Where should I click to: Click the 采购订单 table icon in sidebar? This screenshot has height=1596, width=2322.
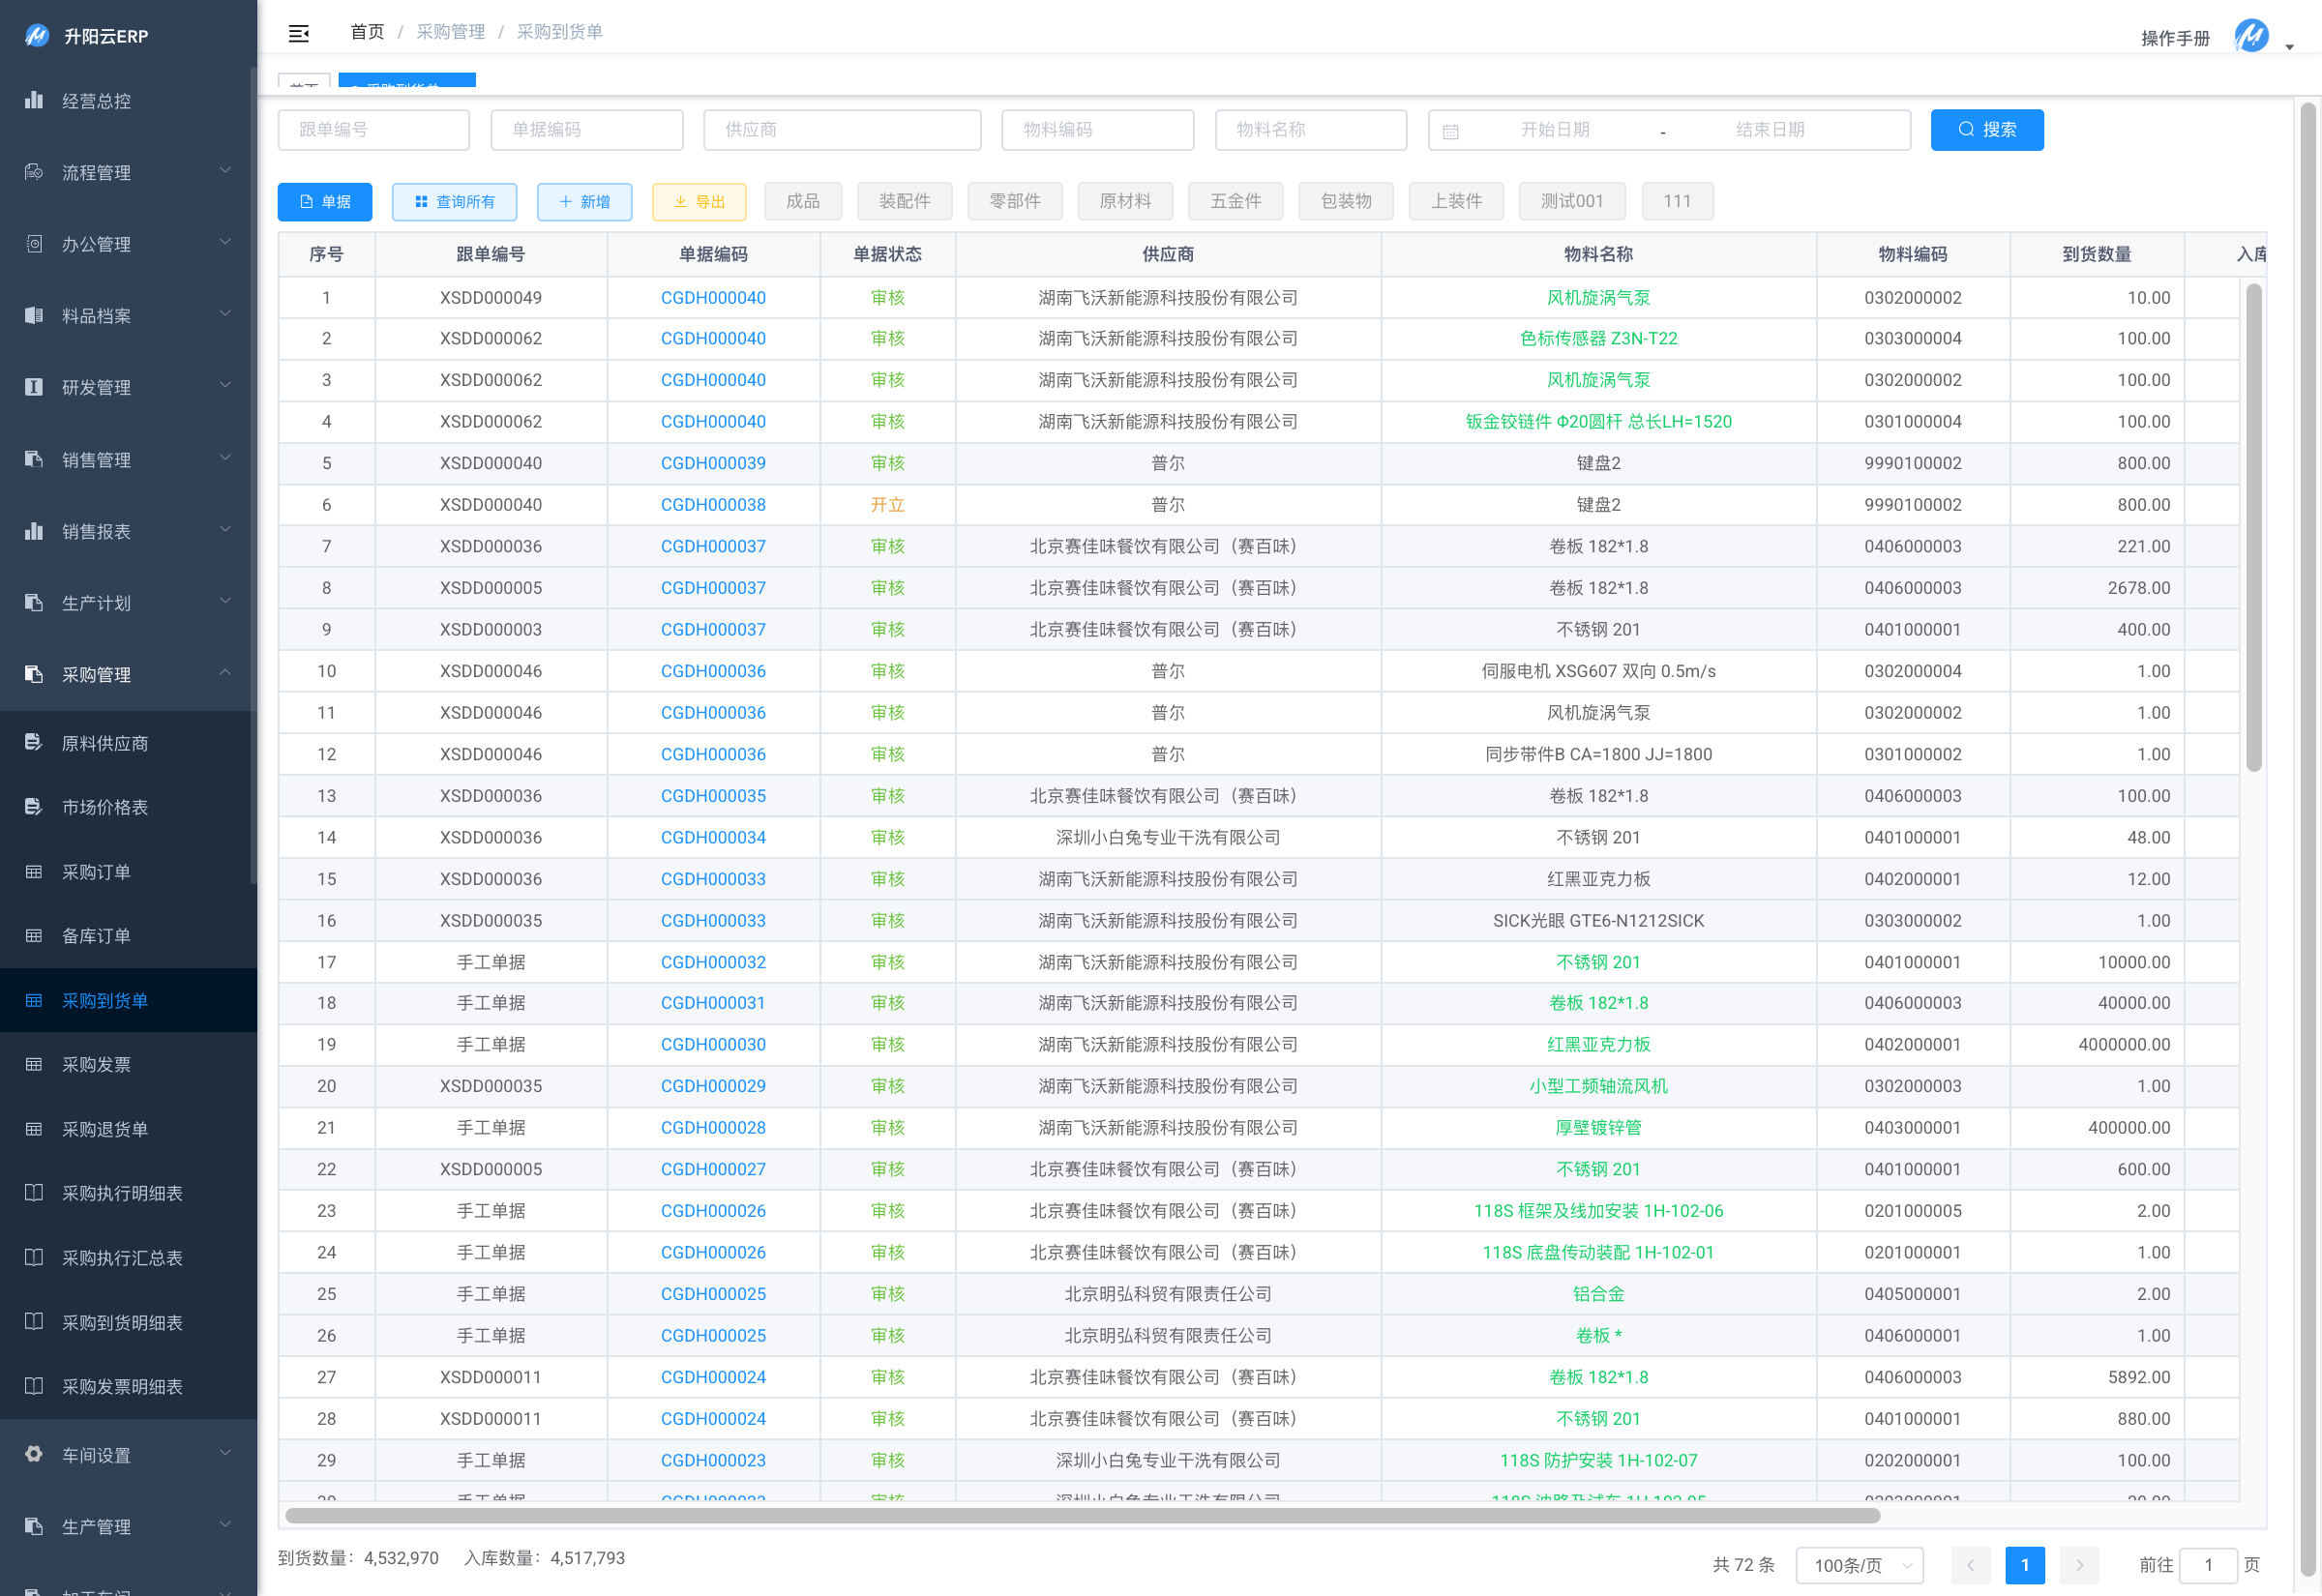pyautogui.click(x=34, y=872)
